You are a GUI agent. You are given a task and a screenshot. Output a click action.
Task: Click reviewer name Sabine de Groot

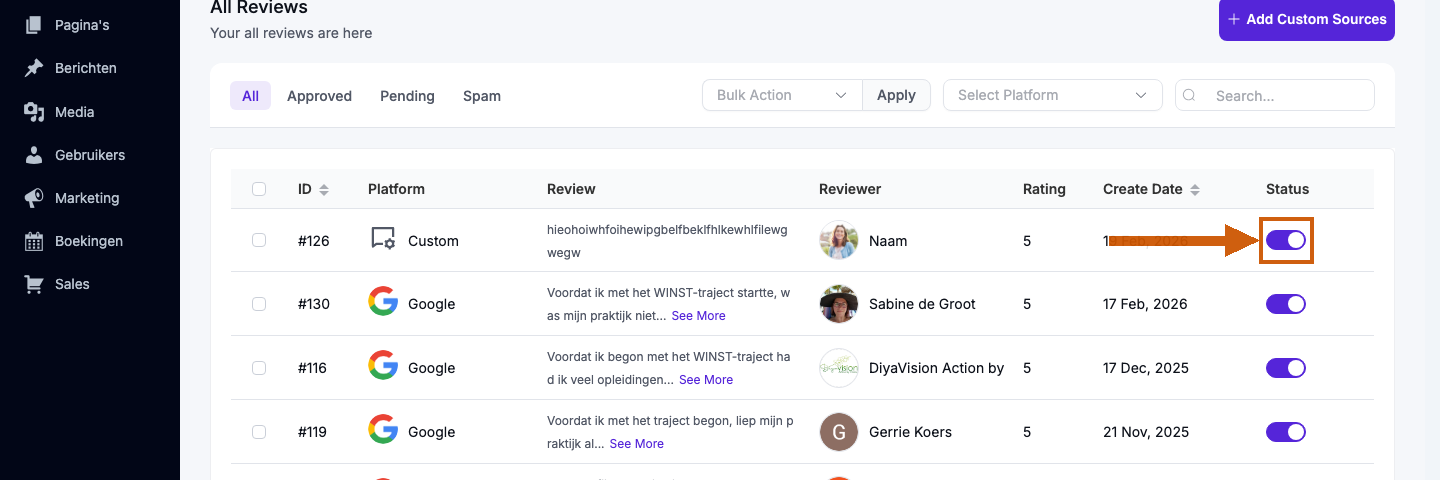(x=922, y=304)
